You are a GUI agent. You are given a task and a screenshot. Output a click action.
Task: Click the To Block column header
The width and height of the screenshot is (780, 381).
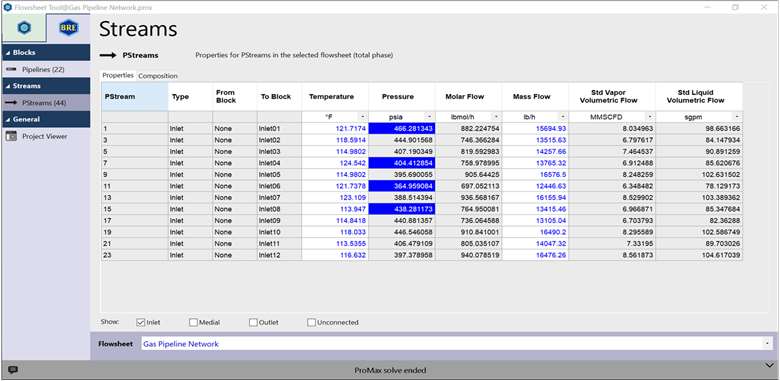280,96
